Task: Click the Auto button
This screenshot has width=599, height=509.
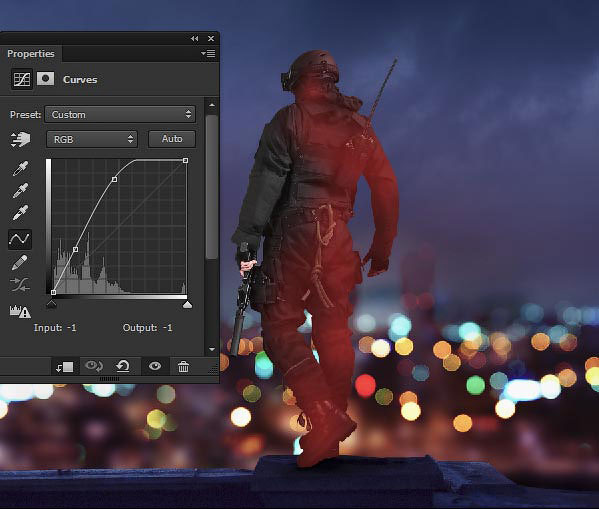Action: [172, 139]
